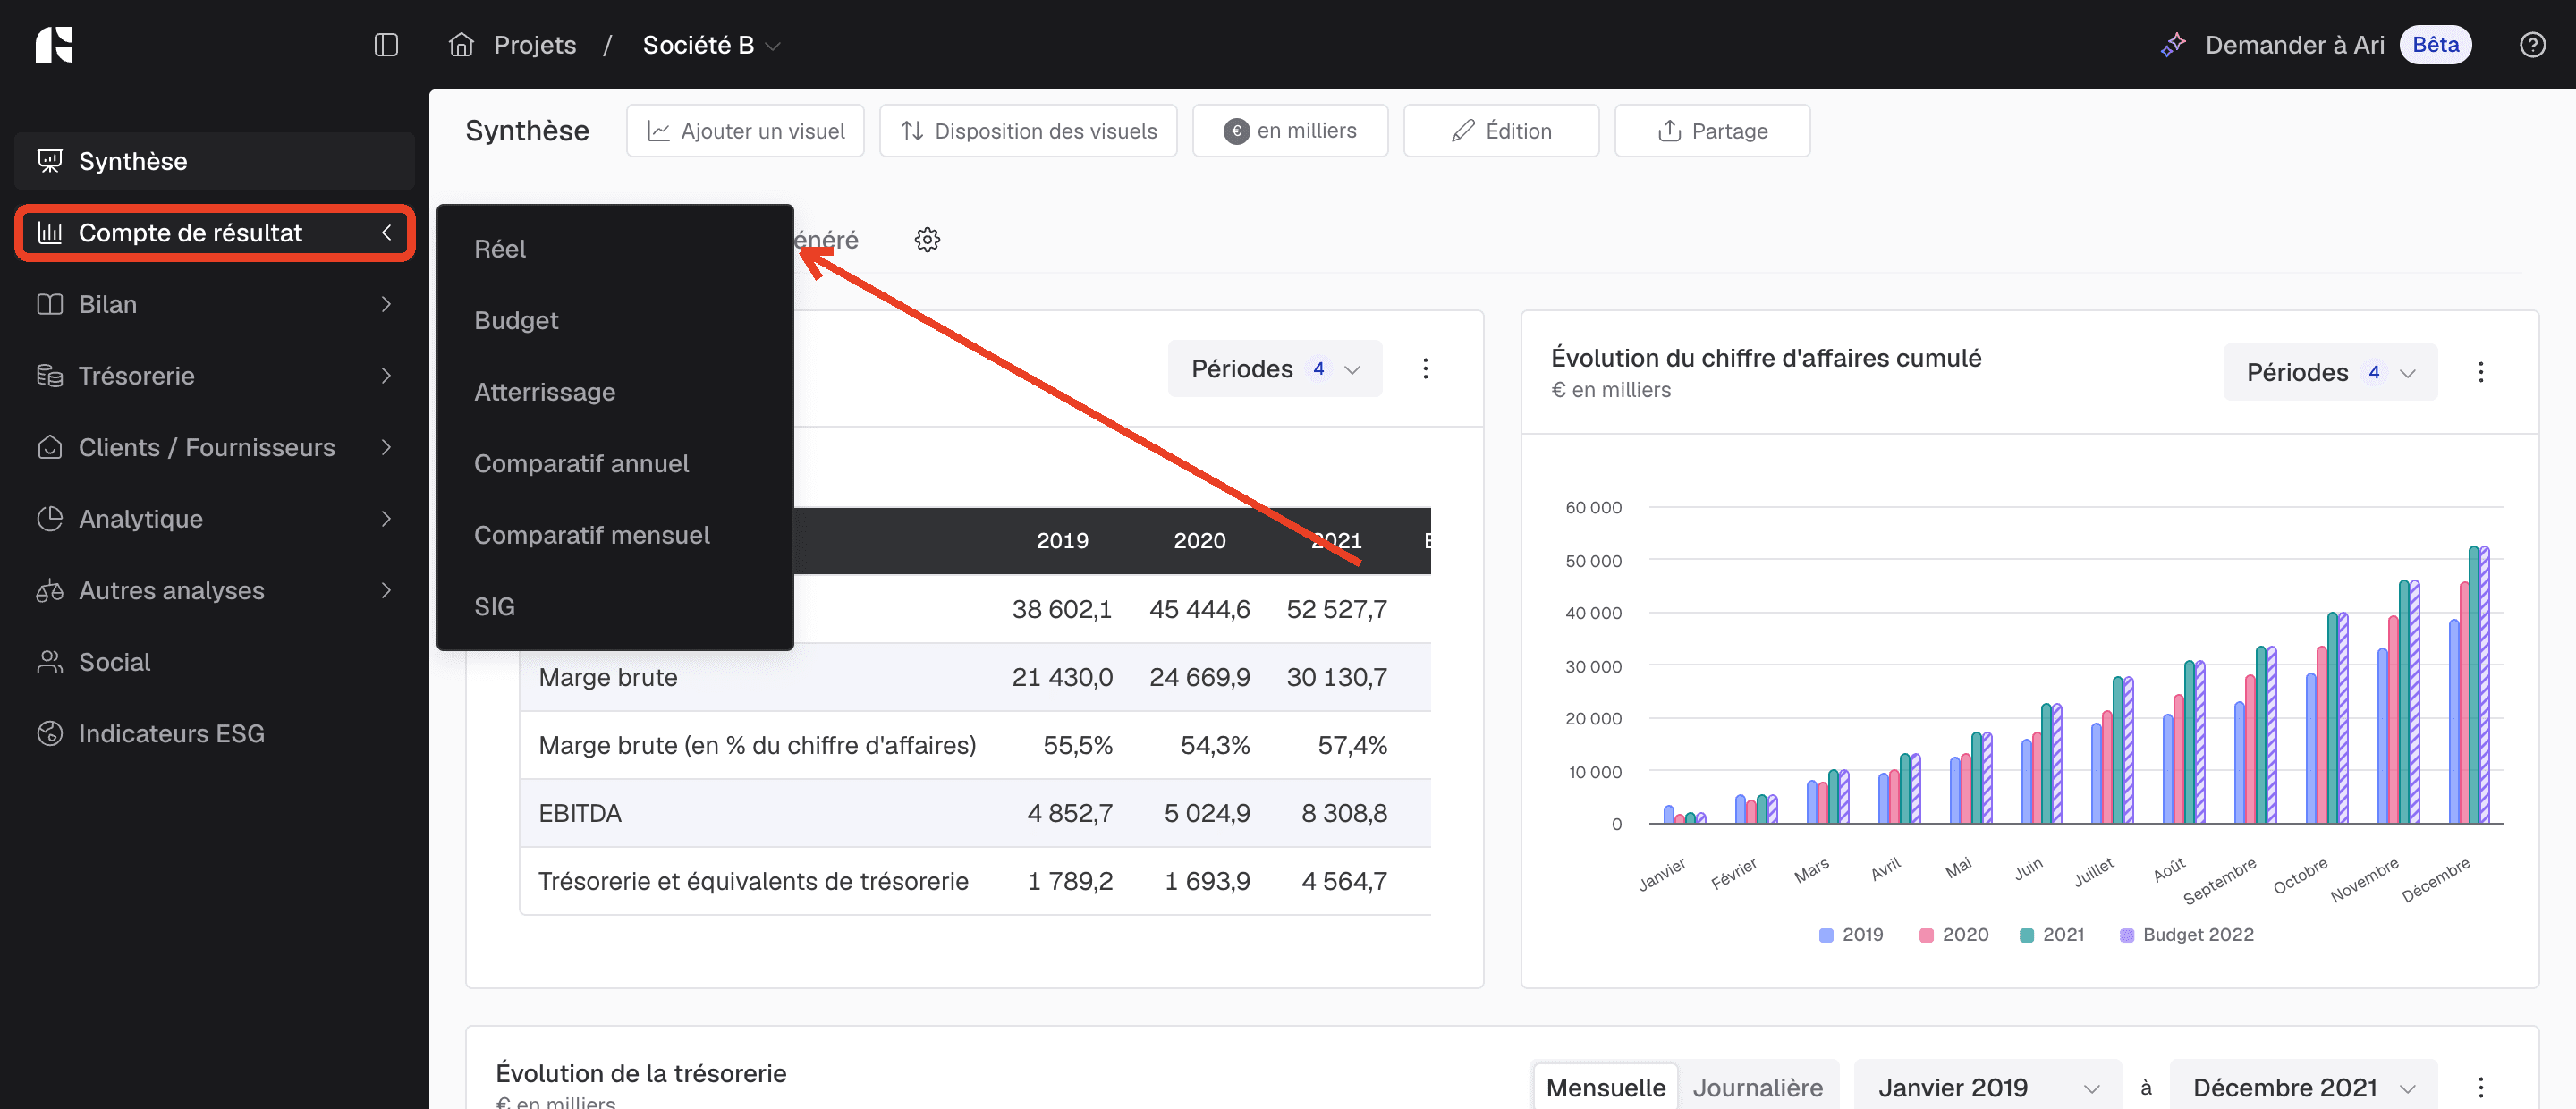This screenshot has width=2576, height=1109.
Task: Expand the Analytique submenu chevron
Action: (x=386, y=519)
